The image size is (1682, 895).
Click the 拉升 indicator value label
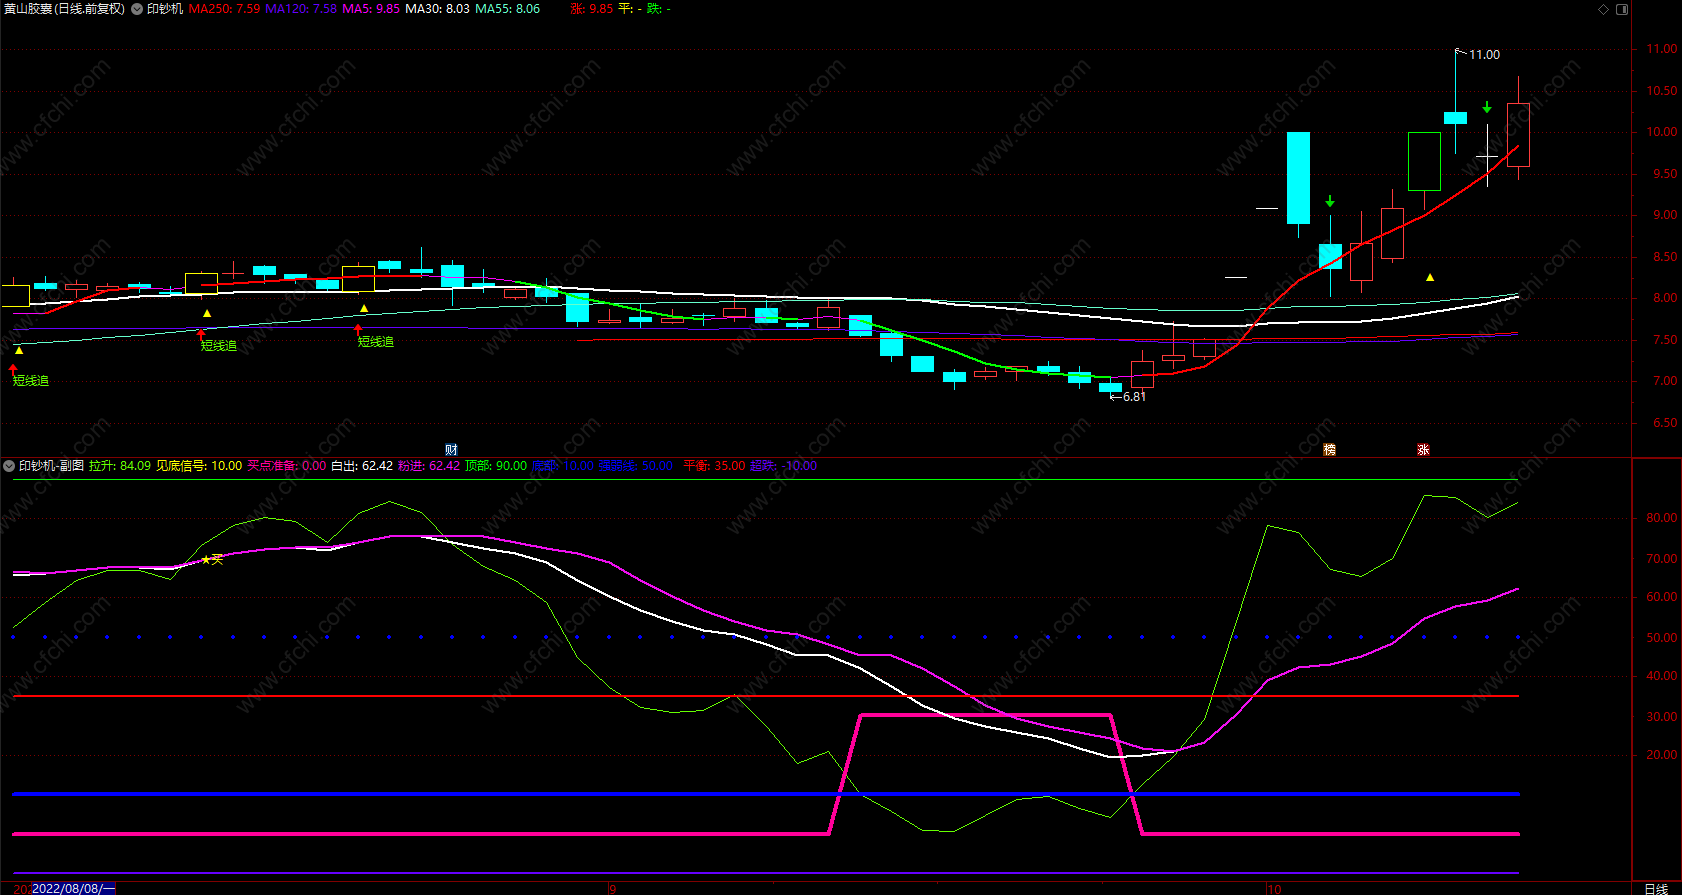[119, 466]
